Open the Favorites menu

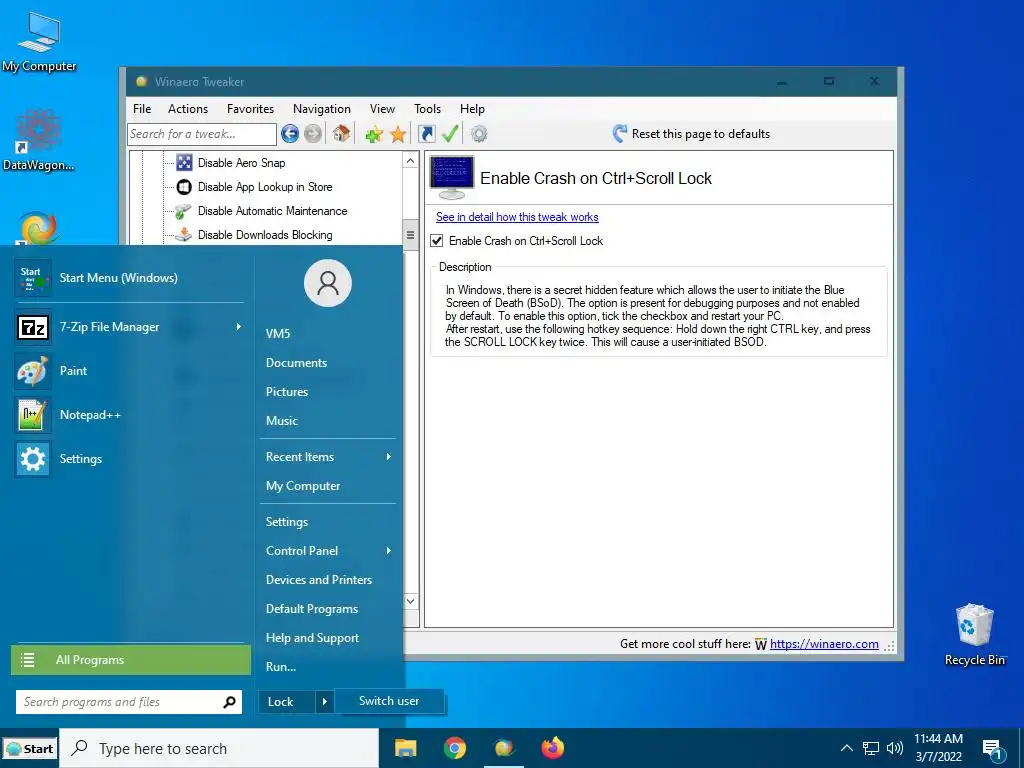250,109
